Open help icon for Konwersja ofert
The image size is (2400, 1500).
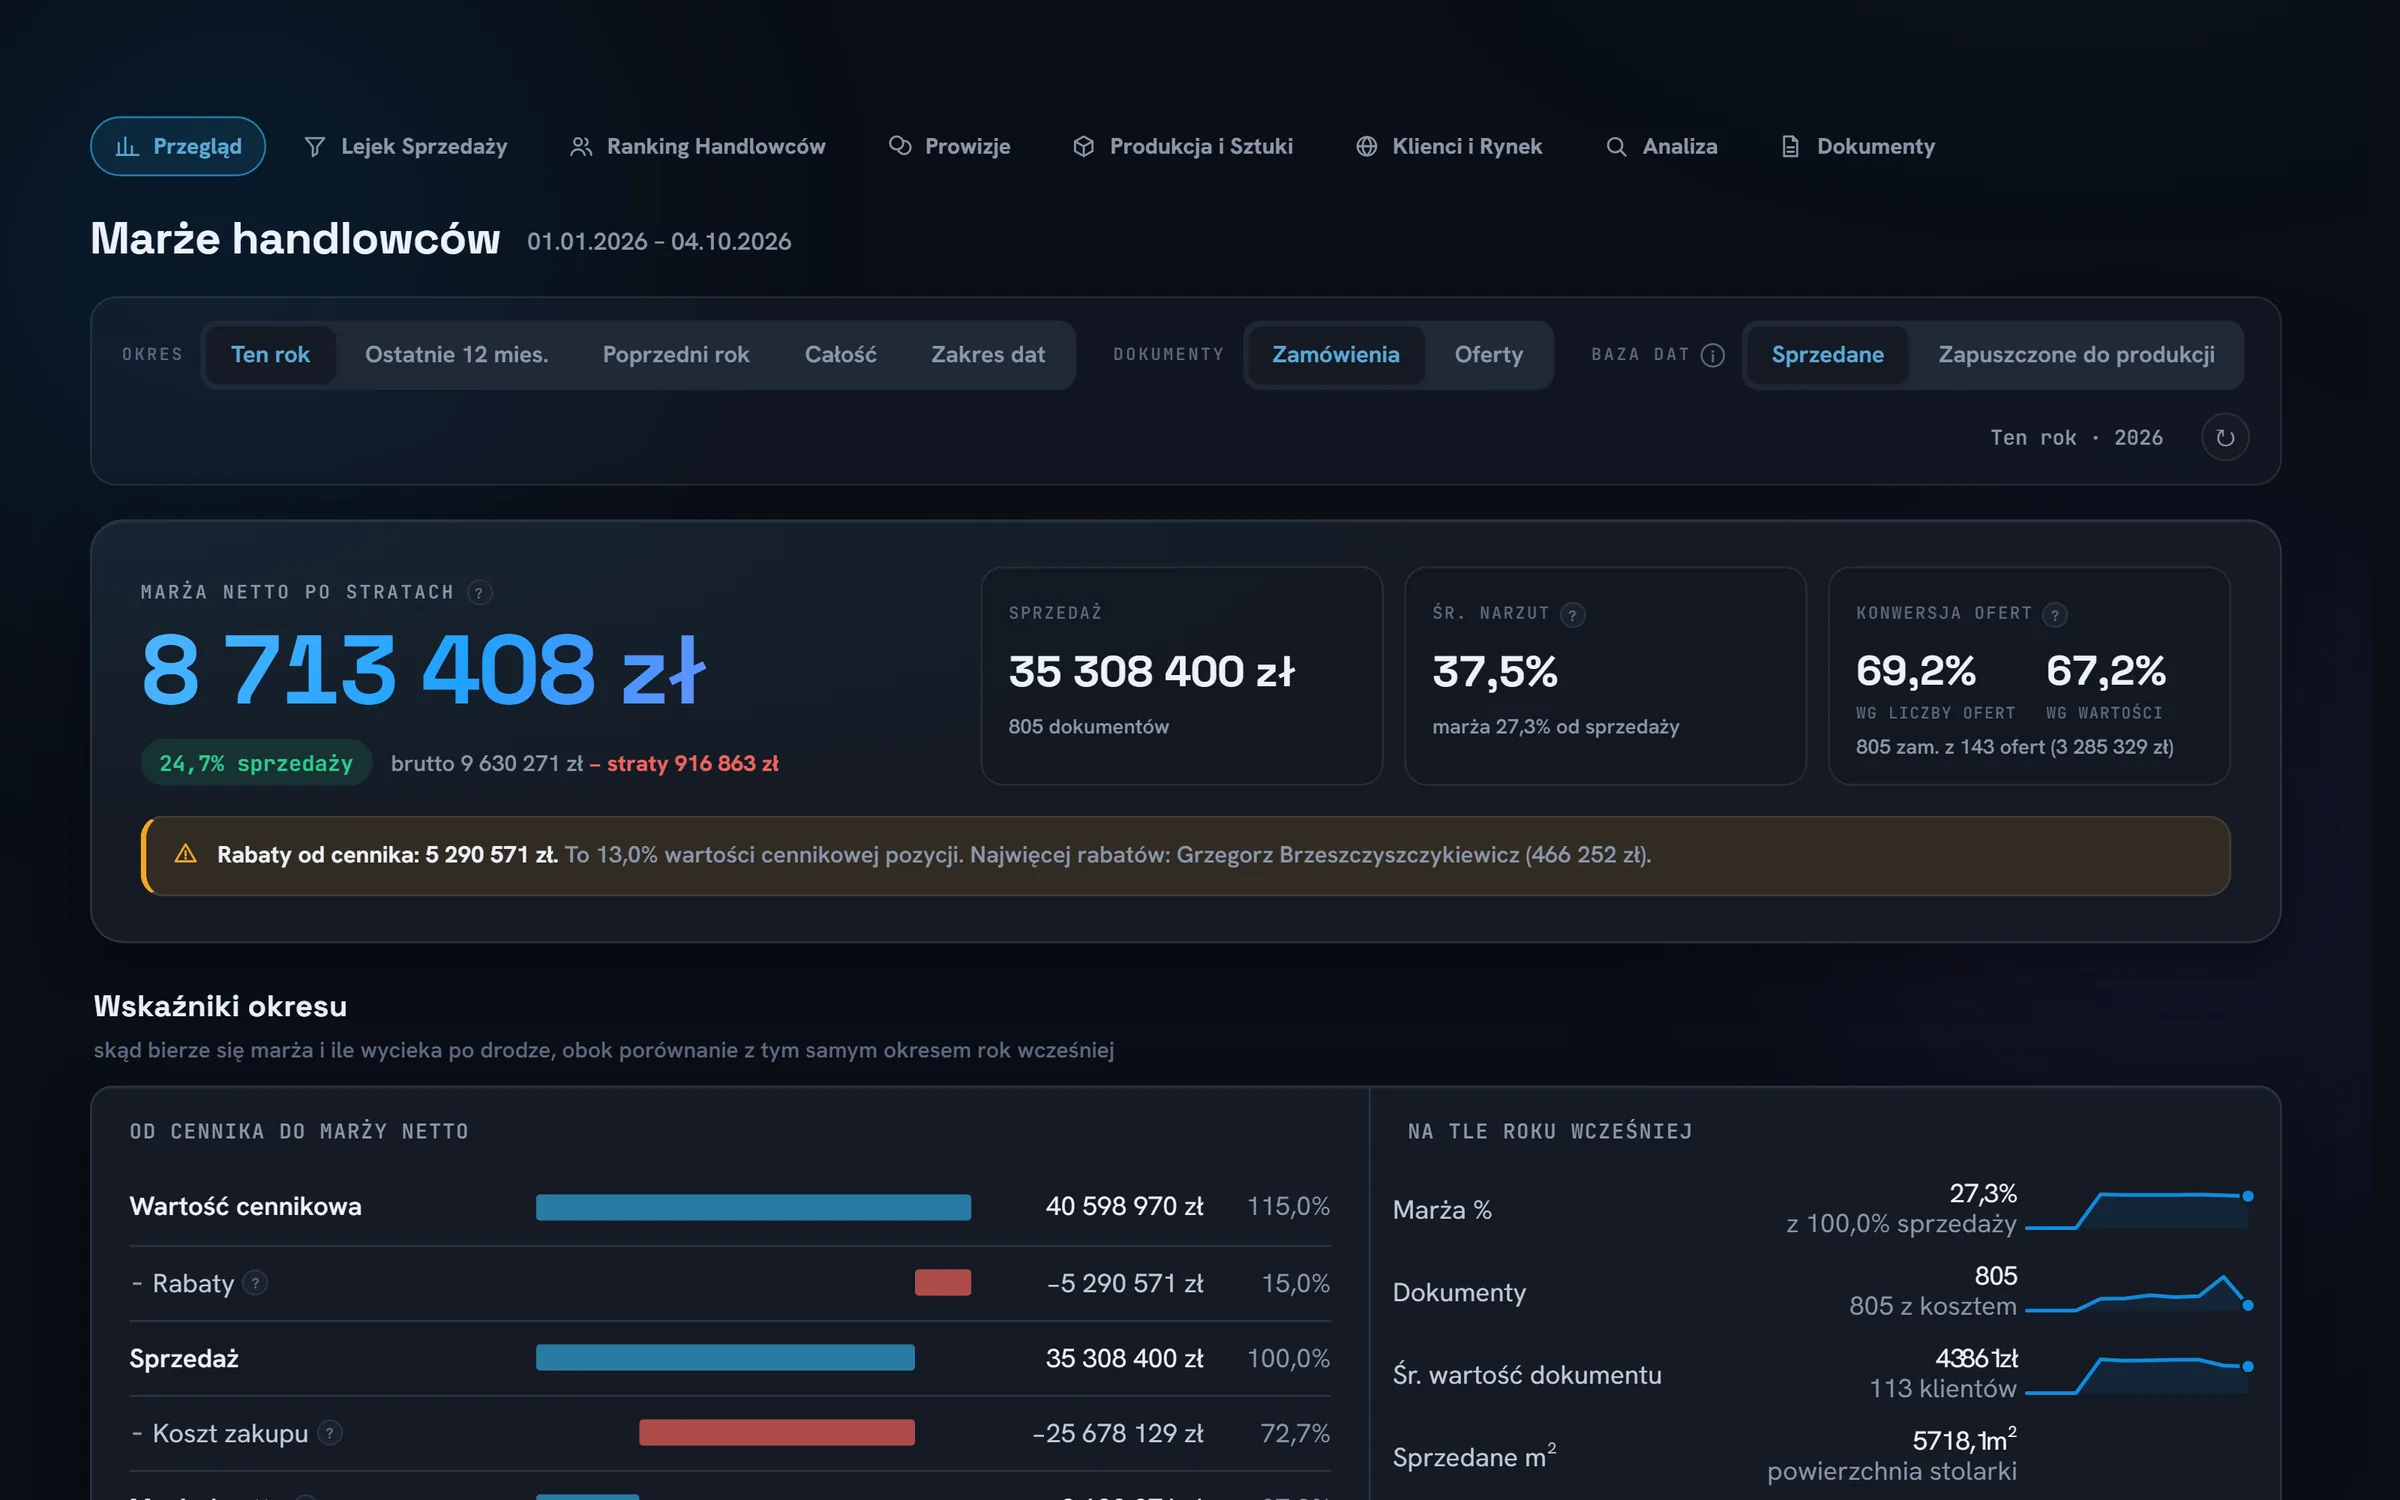pos(2056,615)
